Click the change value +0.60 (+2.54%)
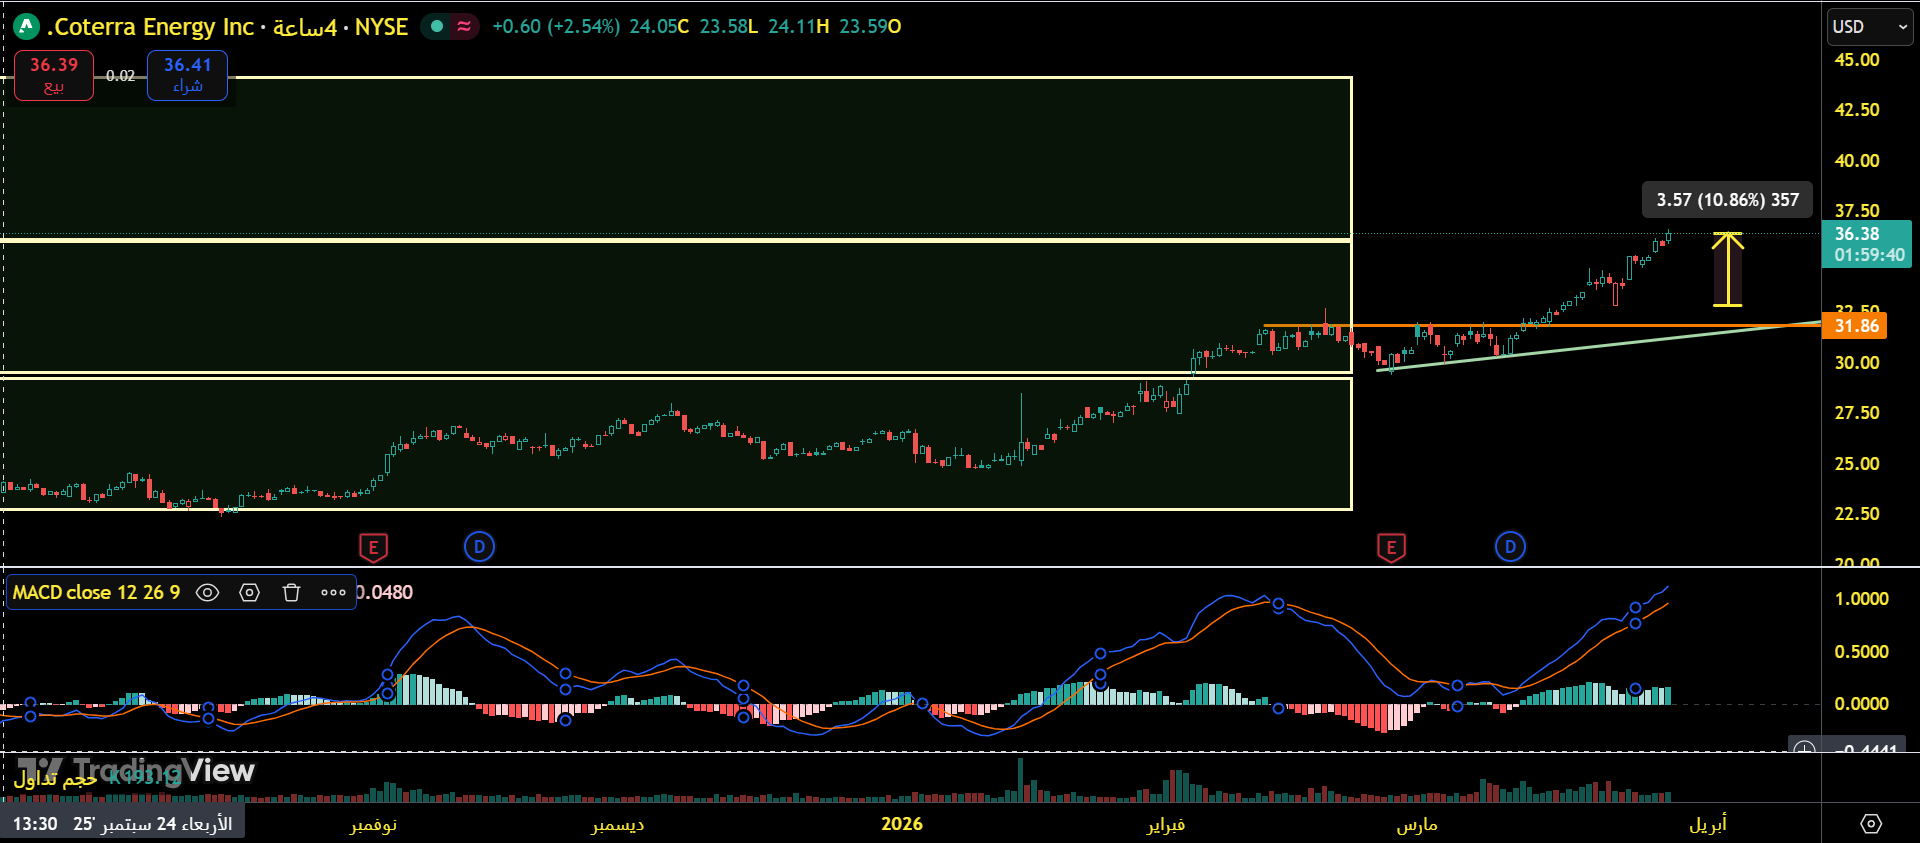Image resolution: width=1920 pixels, height=843 pixels. (556, 27)
